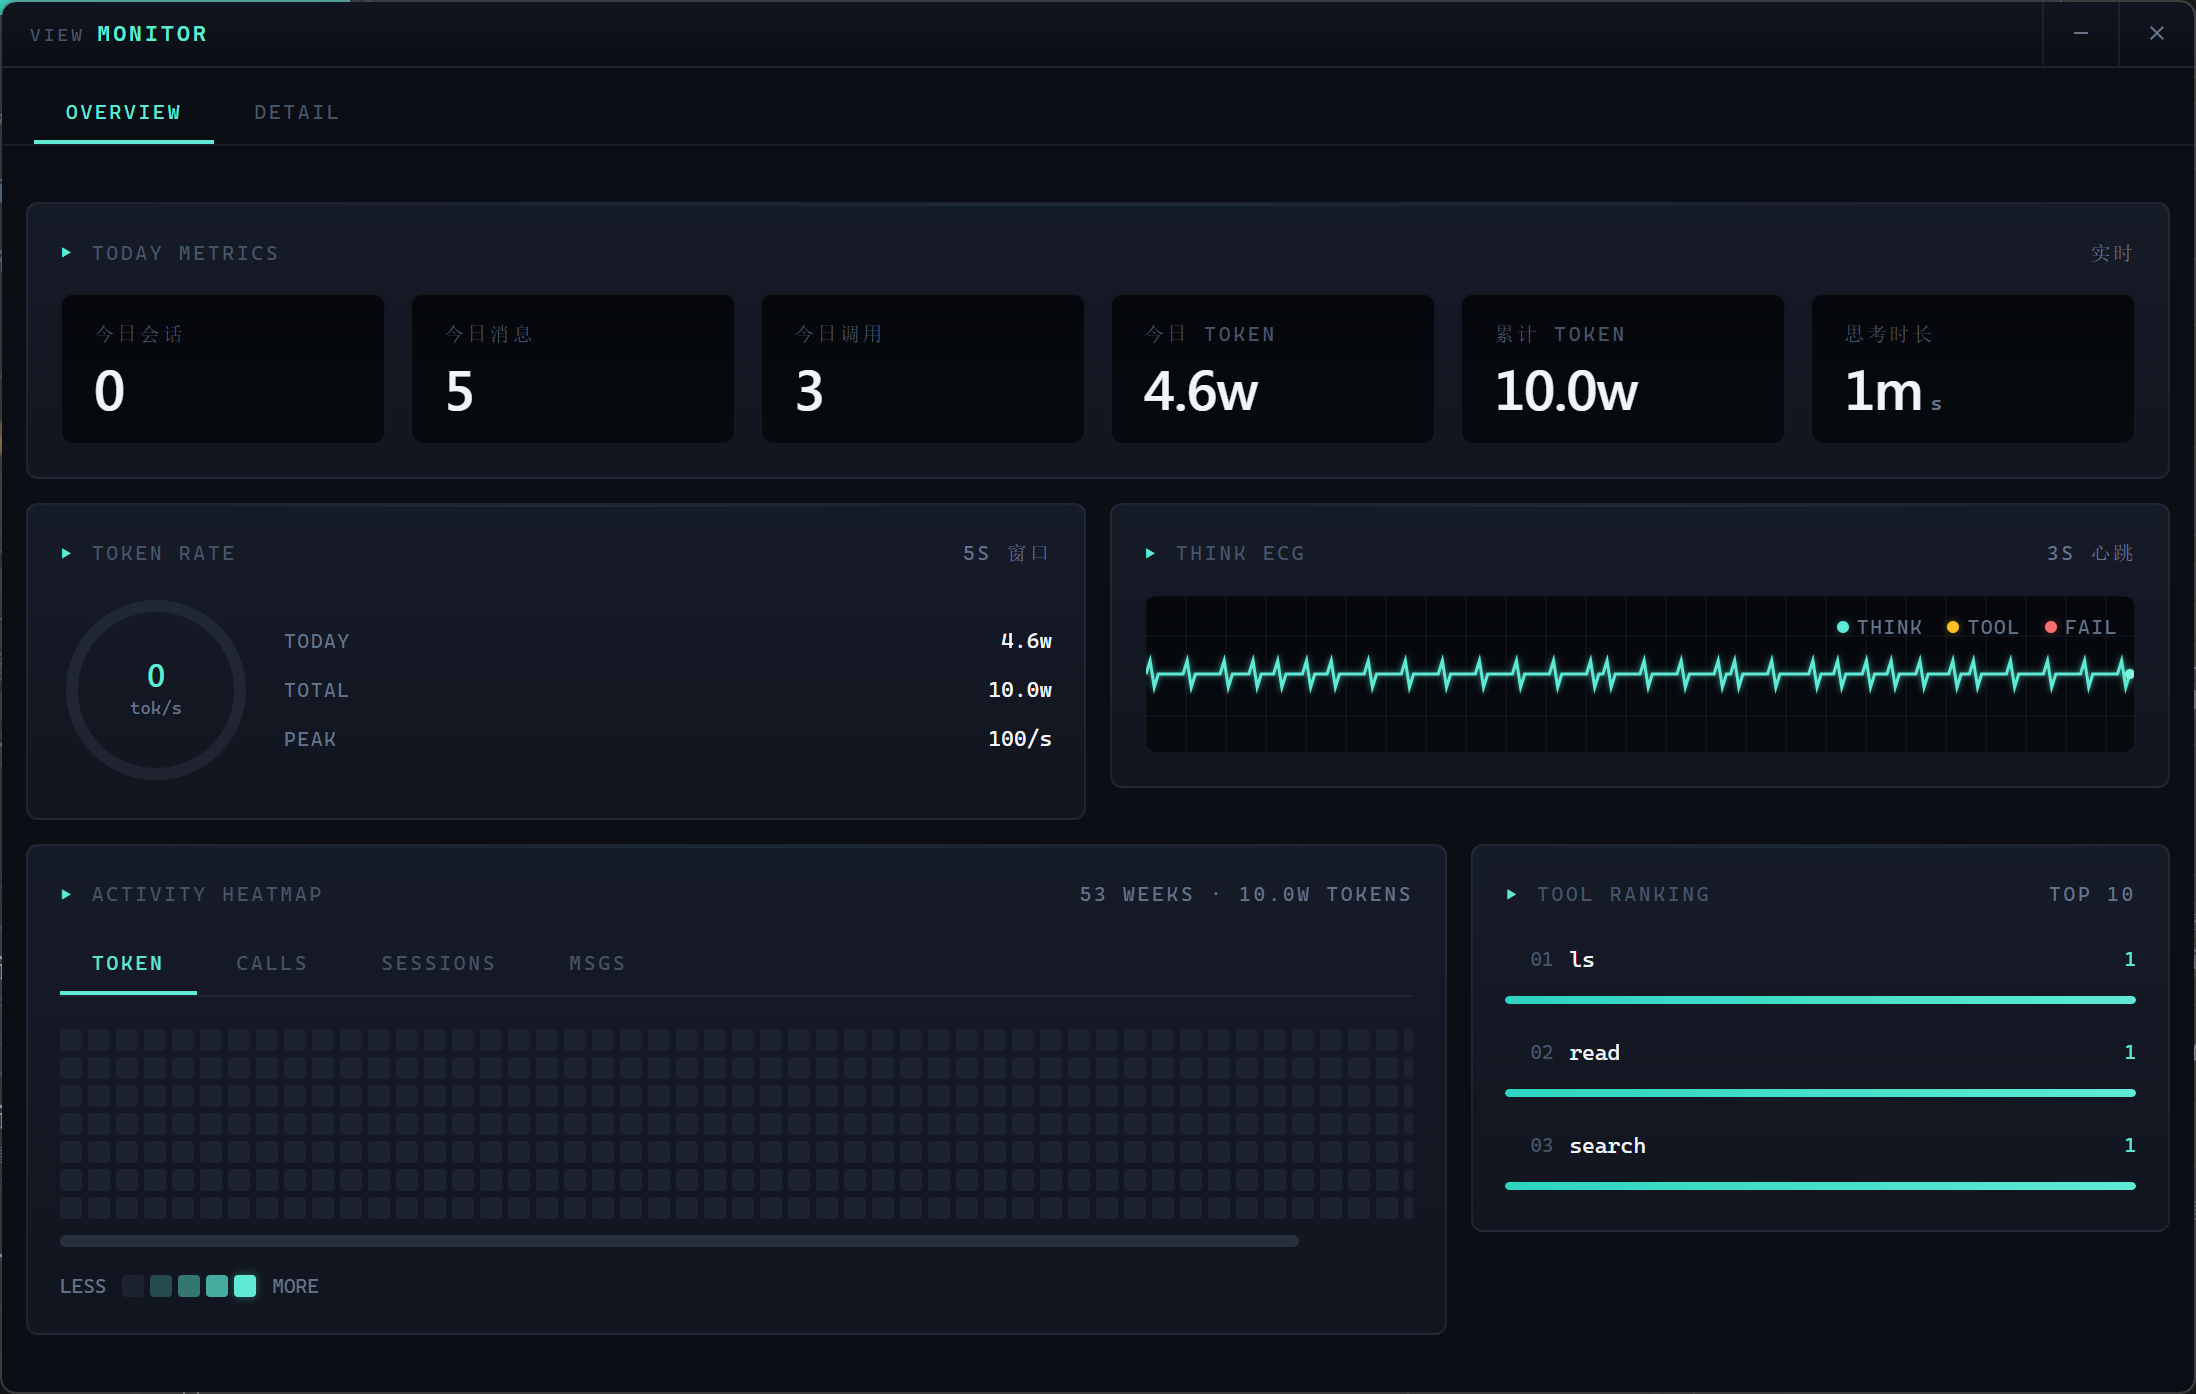This screenshot has height=1394, width=2196.
Task: Open the 今日会话 metric card
Action: pyautogui.click(x=223, y=369)
